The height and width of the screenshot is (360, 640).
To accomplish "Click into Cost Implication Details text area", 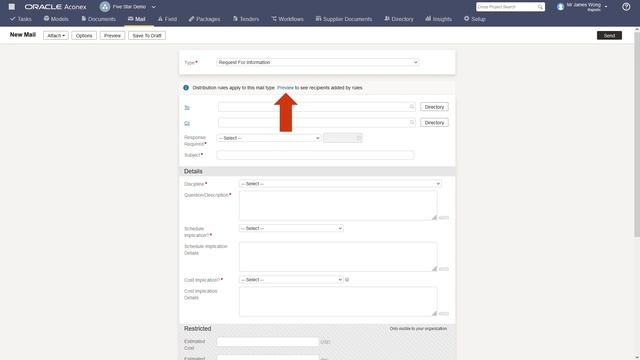I will (338, 301).
